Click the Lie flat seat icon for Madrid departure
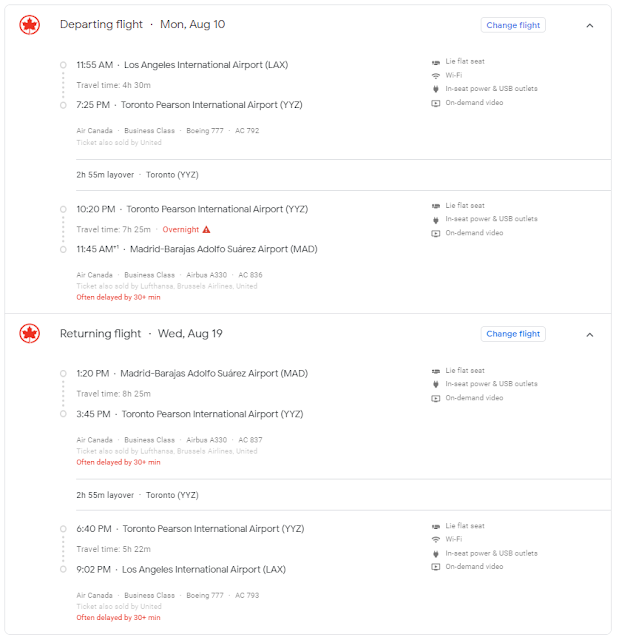 point(436,371)
